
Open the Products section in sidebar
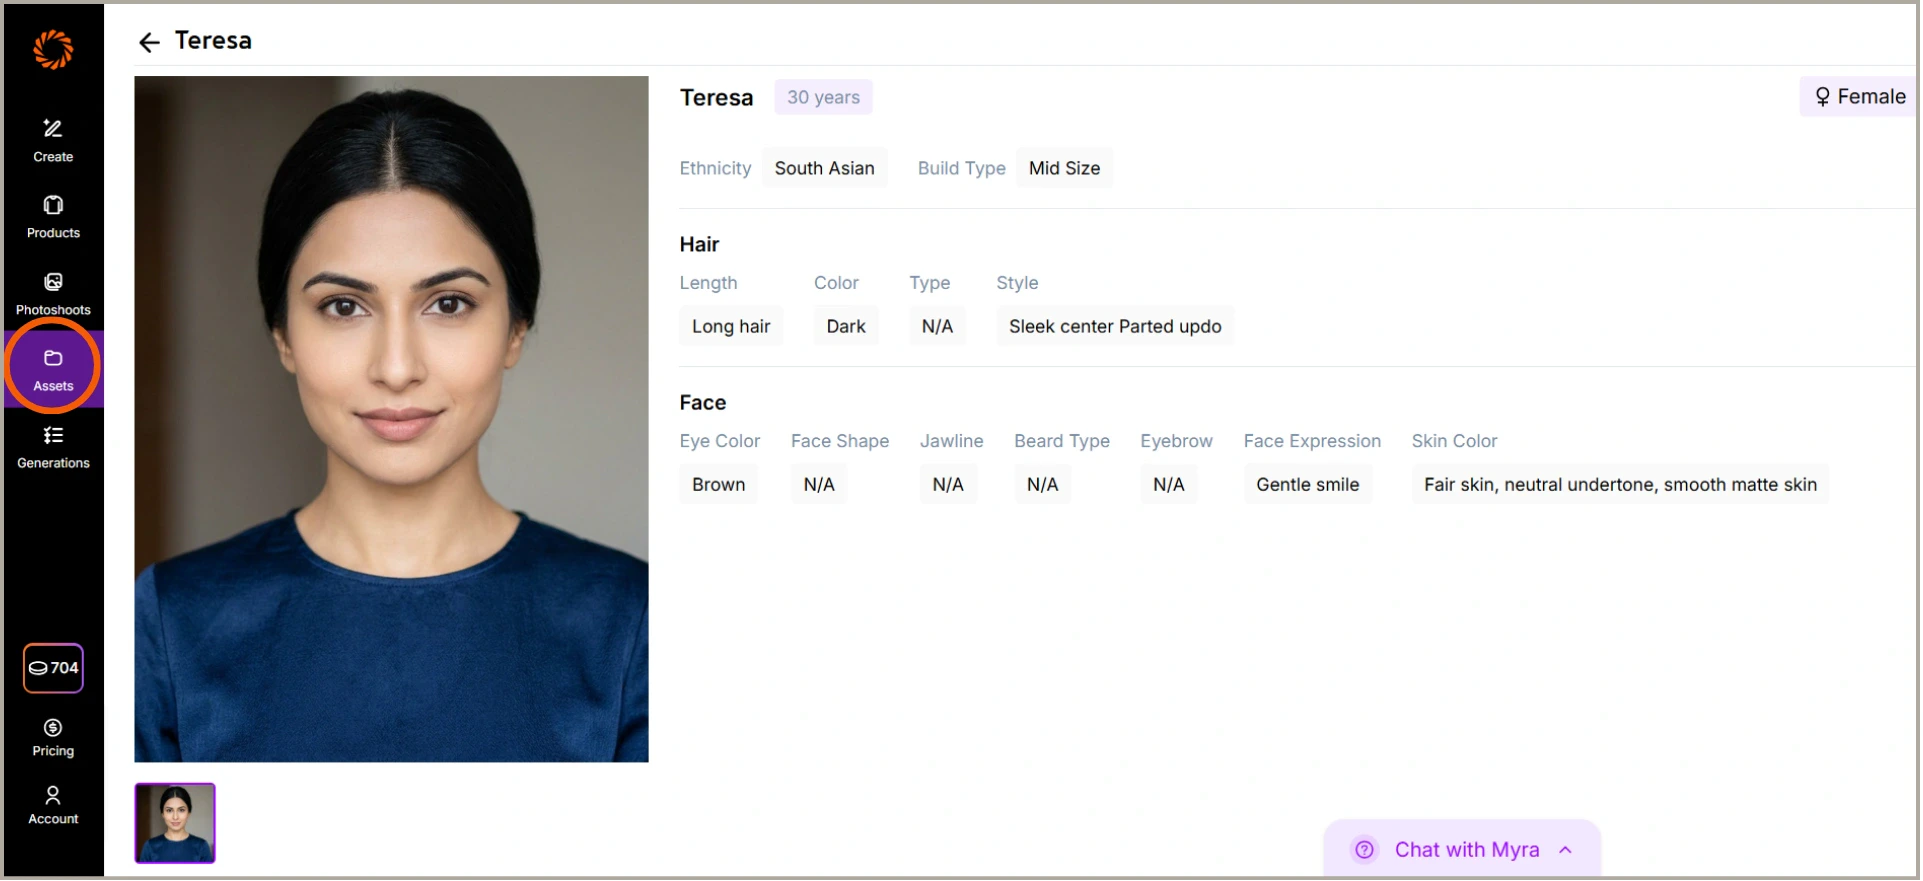pyautogui.click(x=53, y=217)
